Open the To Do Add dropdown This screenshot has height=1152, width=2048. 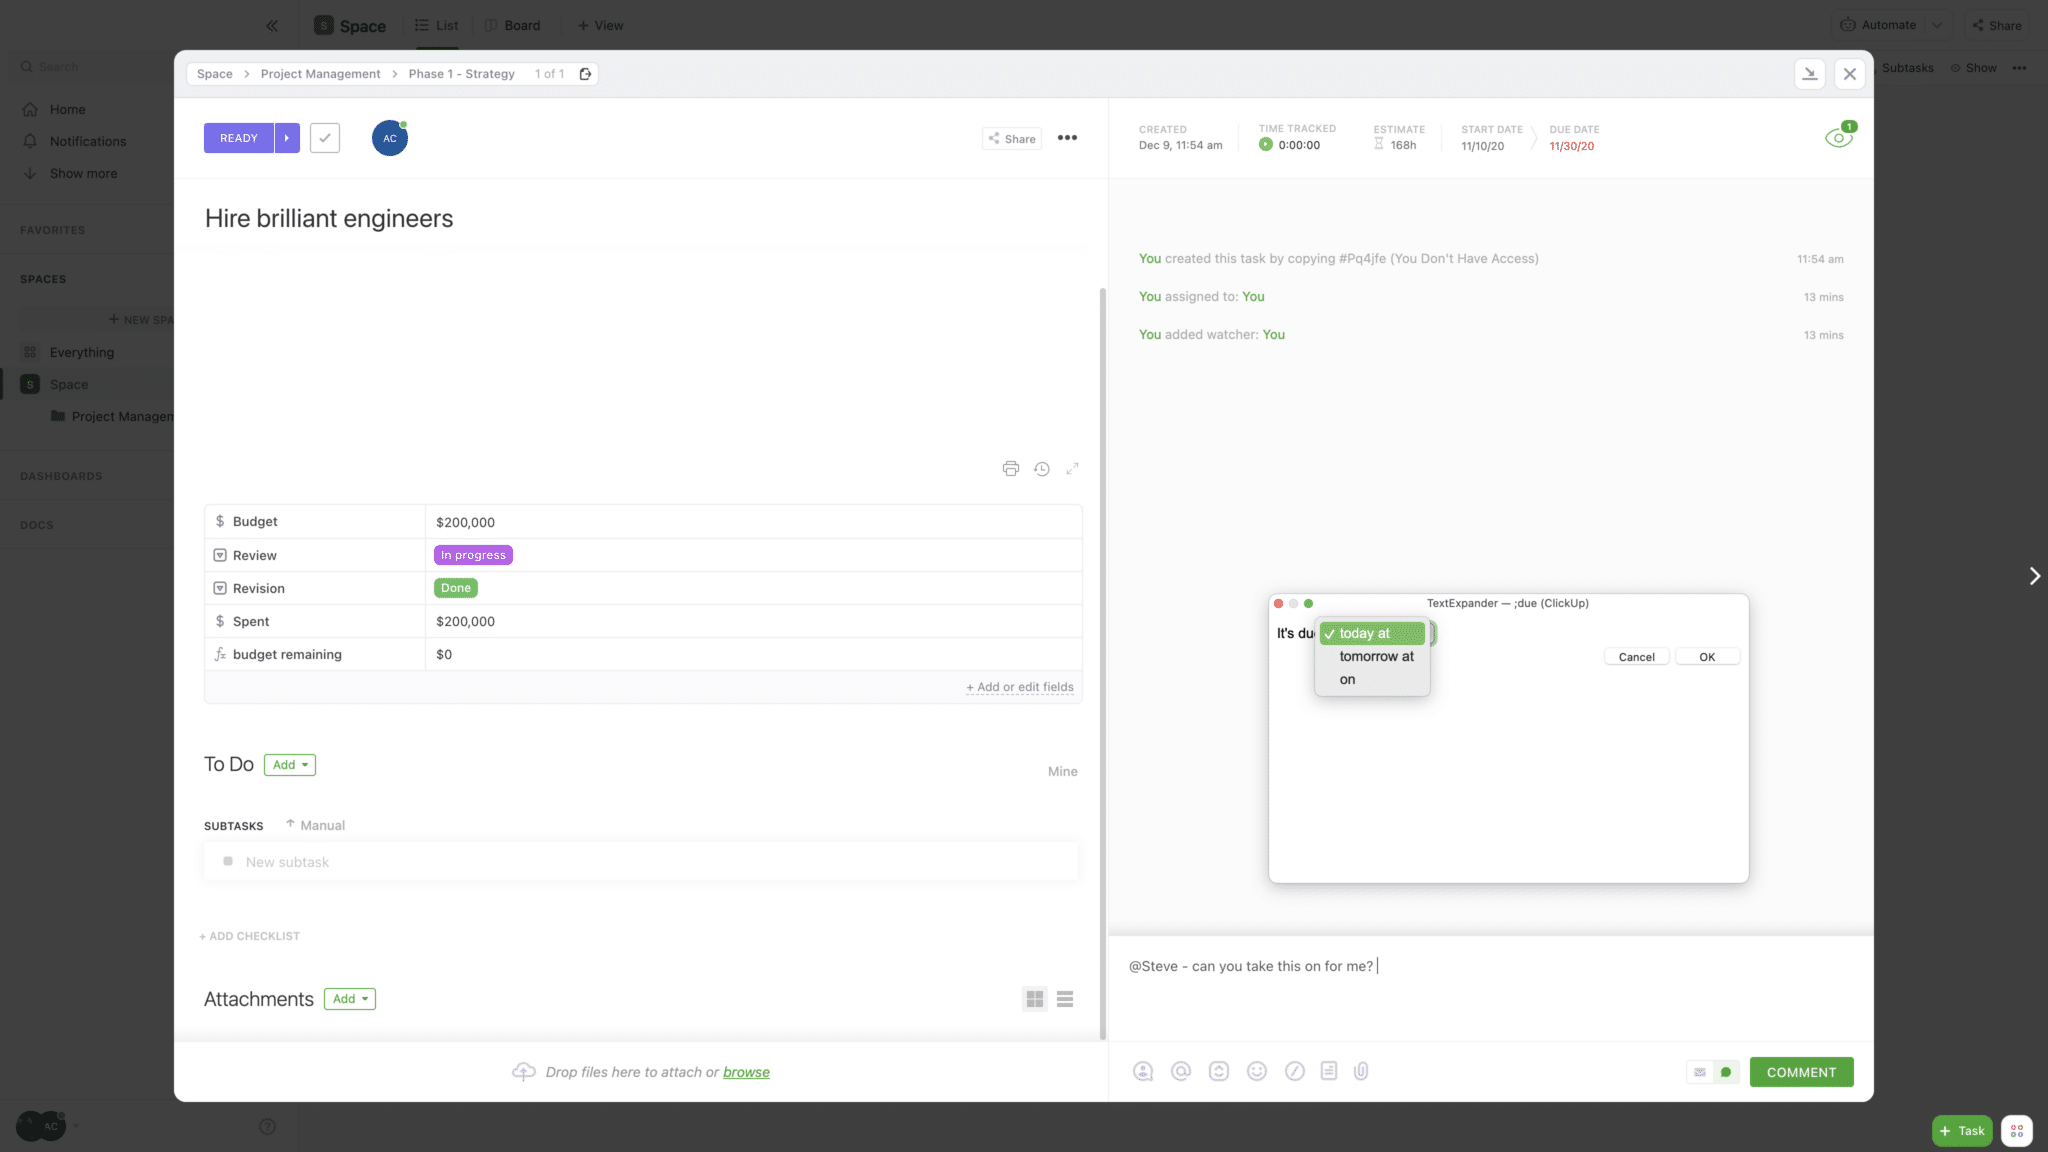pos(290,765)
